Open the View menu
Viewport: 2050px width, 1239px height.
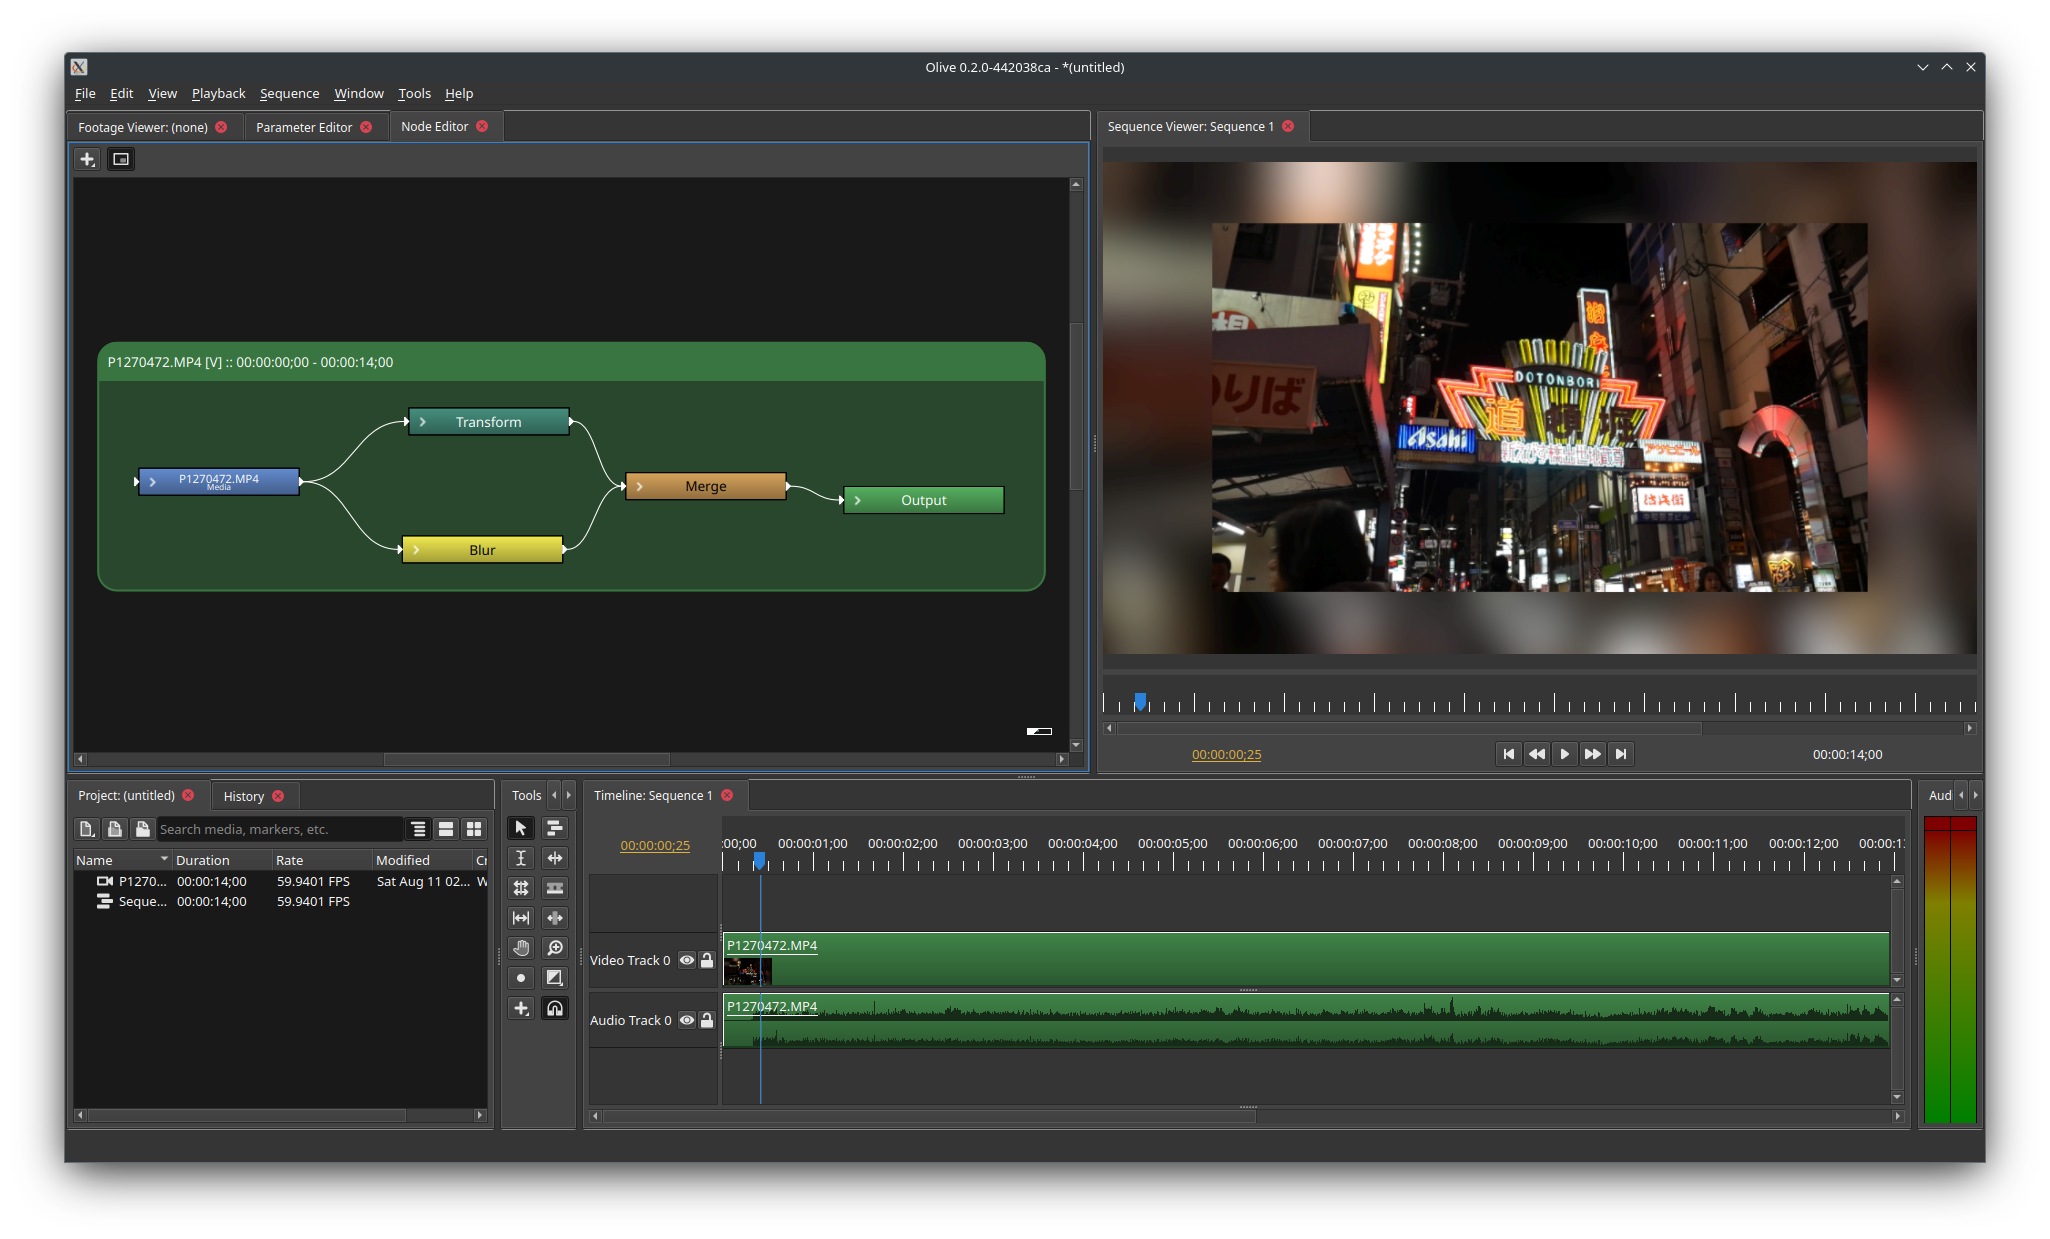(x=161, y=92)
